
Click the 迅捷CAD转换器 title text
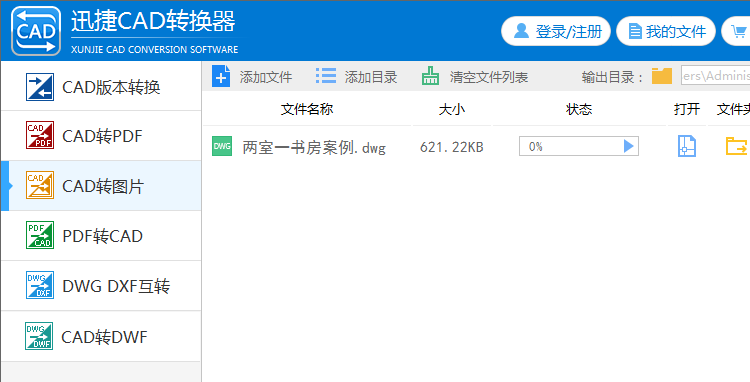click(x=154, y=22)
